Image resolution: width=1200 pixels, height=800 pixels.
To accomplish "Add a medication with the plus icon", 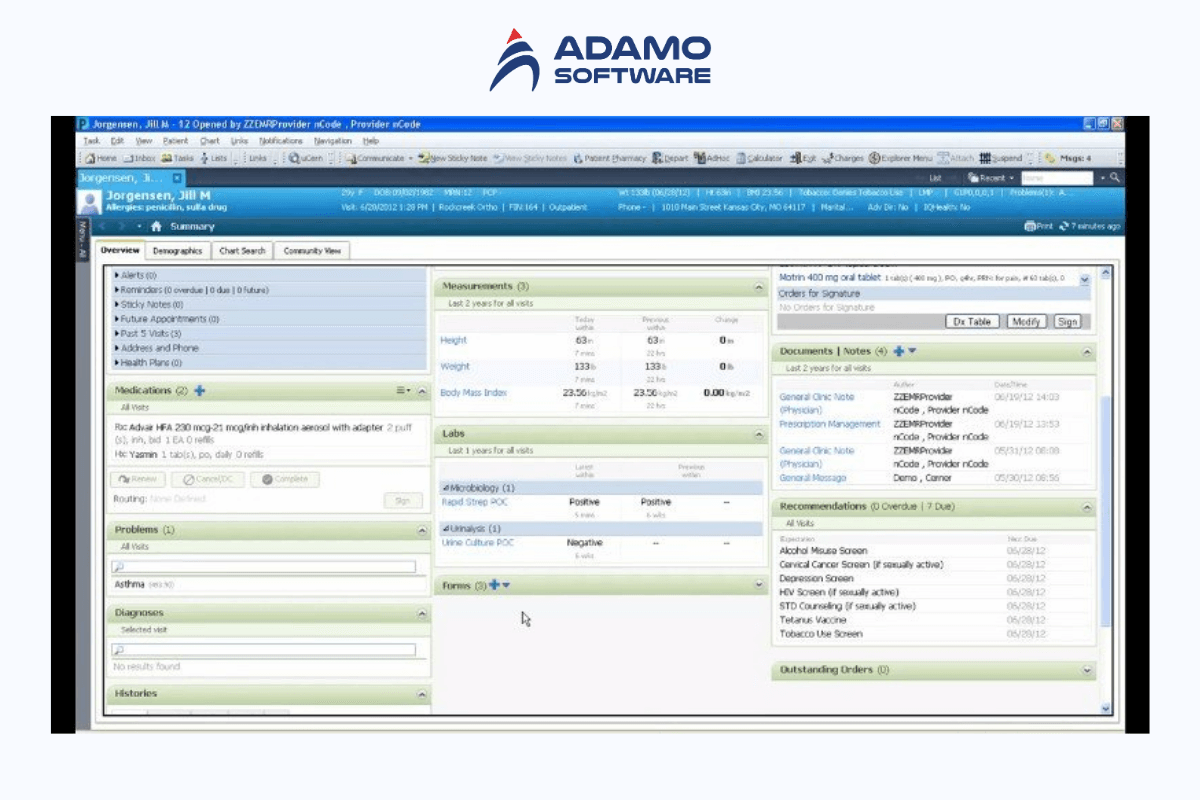I will point(200,391).
